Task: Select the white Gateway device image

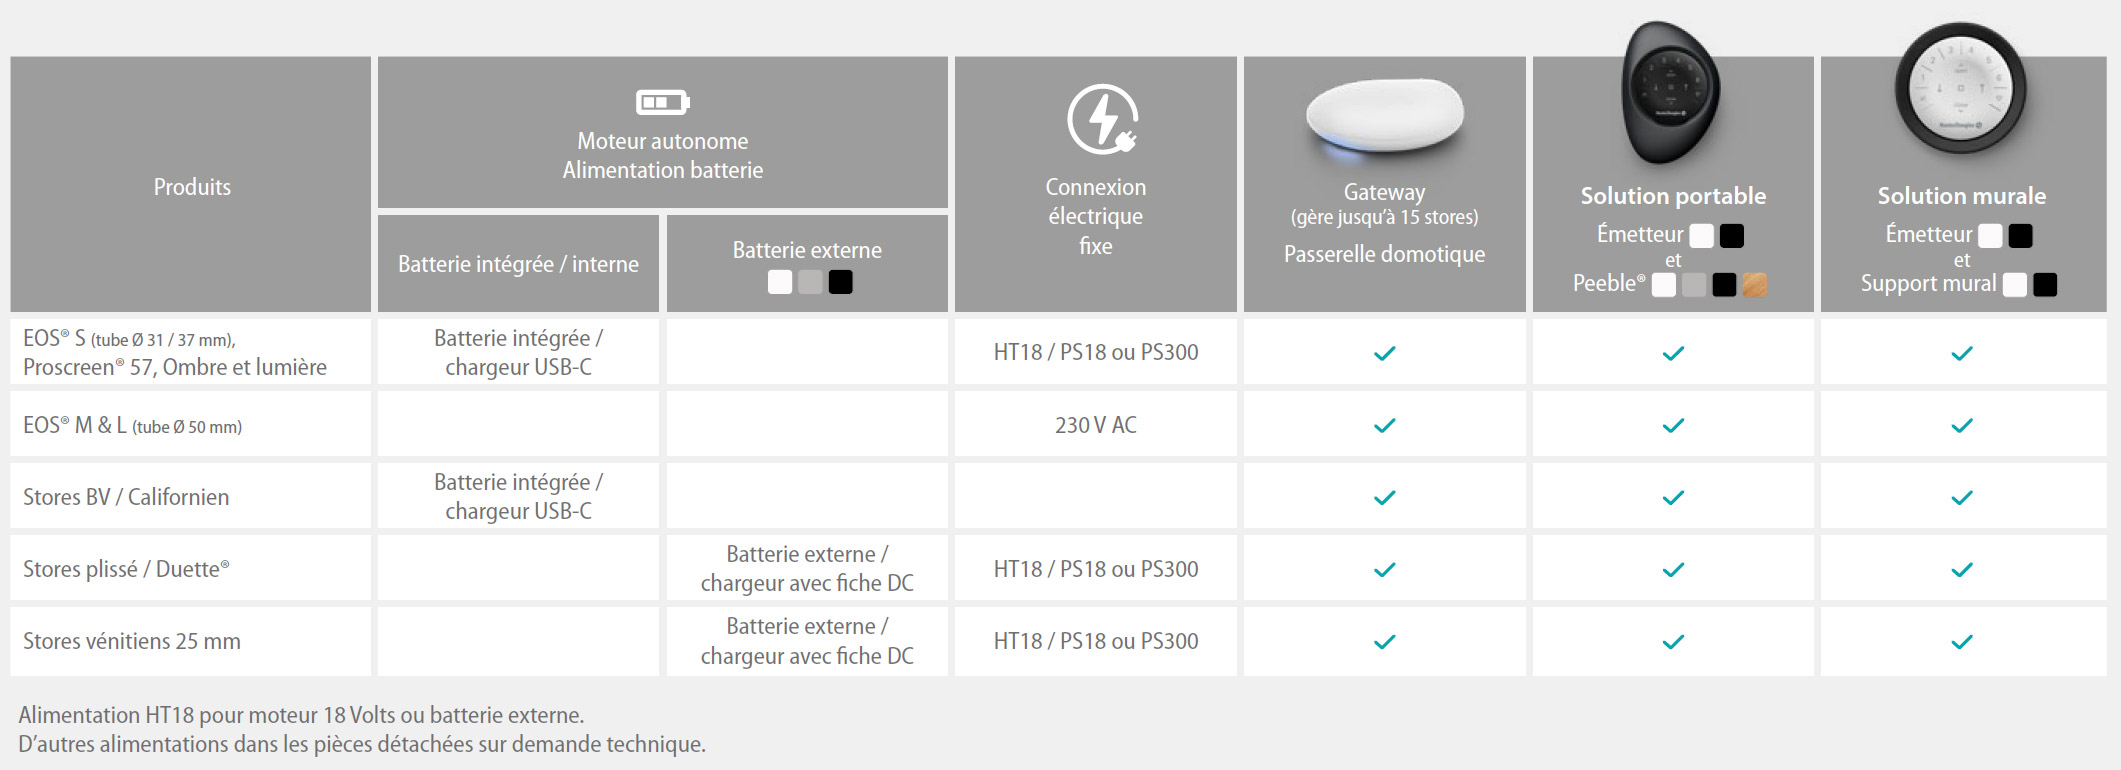Action: tap(1385, 119)
